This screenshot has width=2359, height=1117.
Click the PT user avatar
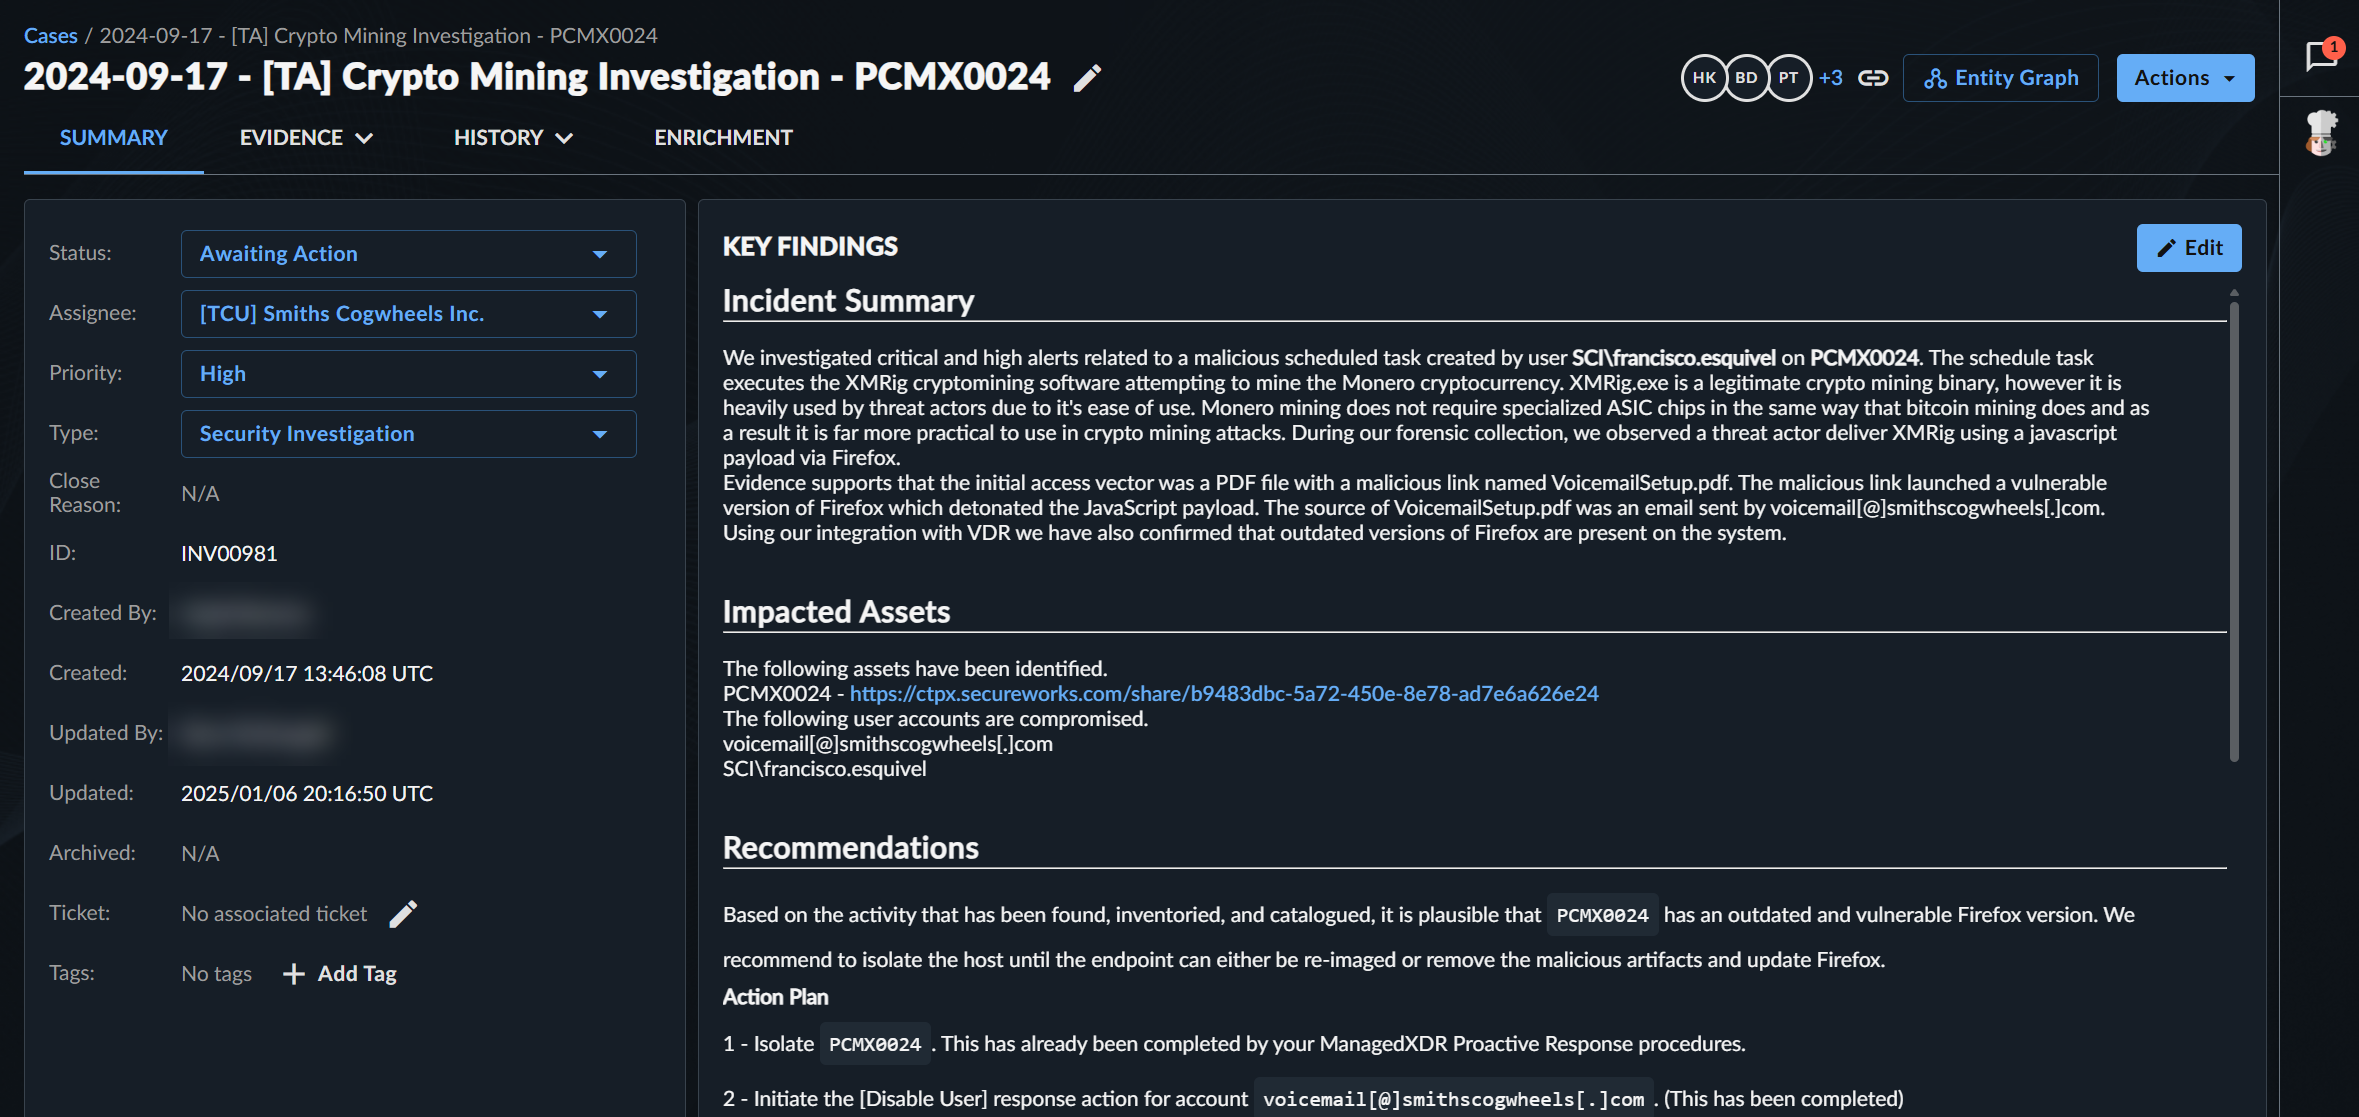(1788, 78)
